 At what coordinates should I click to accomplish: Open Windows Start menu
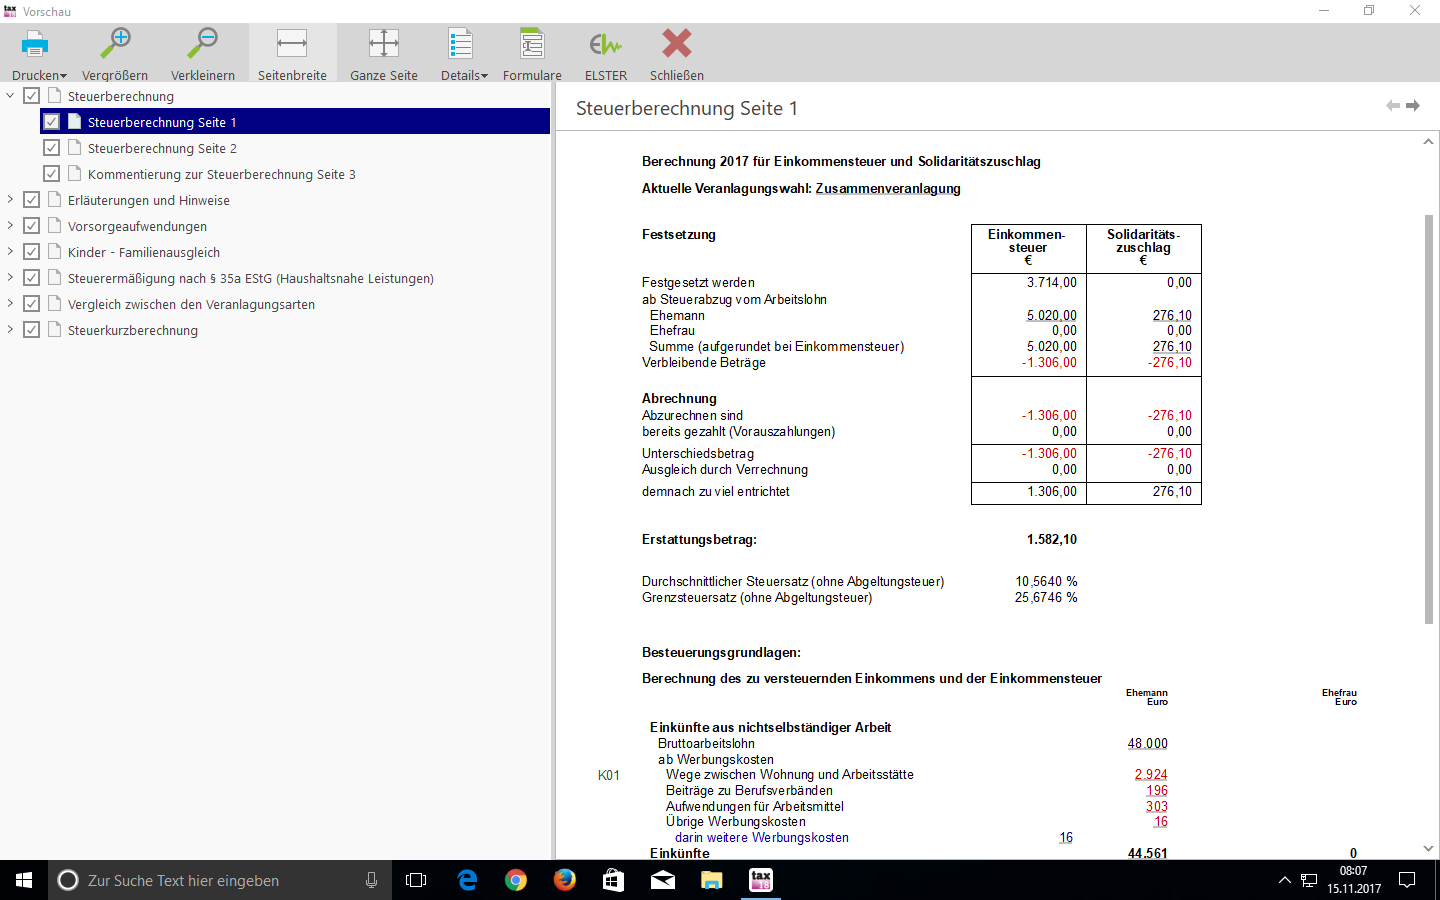(24, 880)
